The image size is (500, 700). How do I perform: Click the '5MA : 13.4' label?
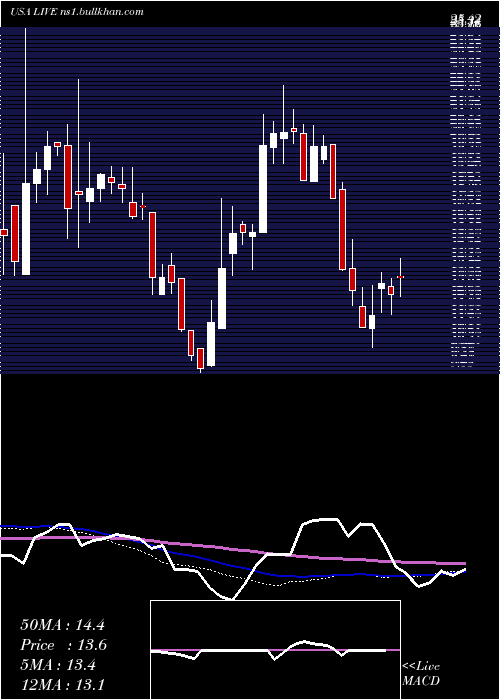point(58,665)
